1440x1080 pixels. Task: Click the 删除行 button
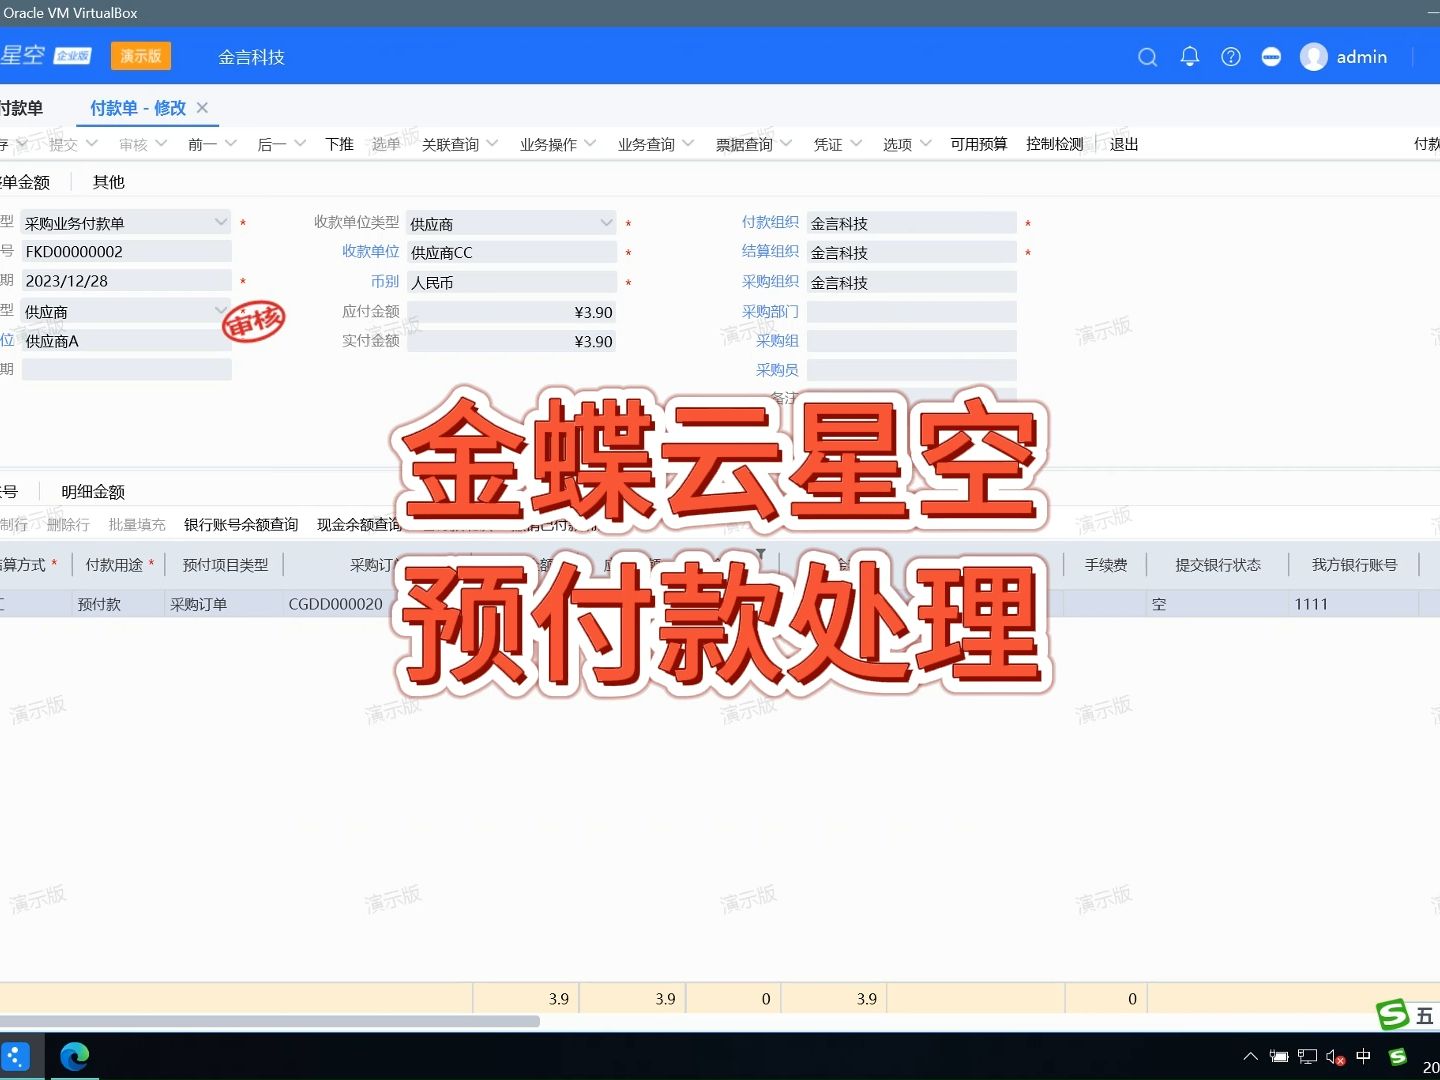coord(68,525)
